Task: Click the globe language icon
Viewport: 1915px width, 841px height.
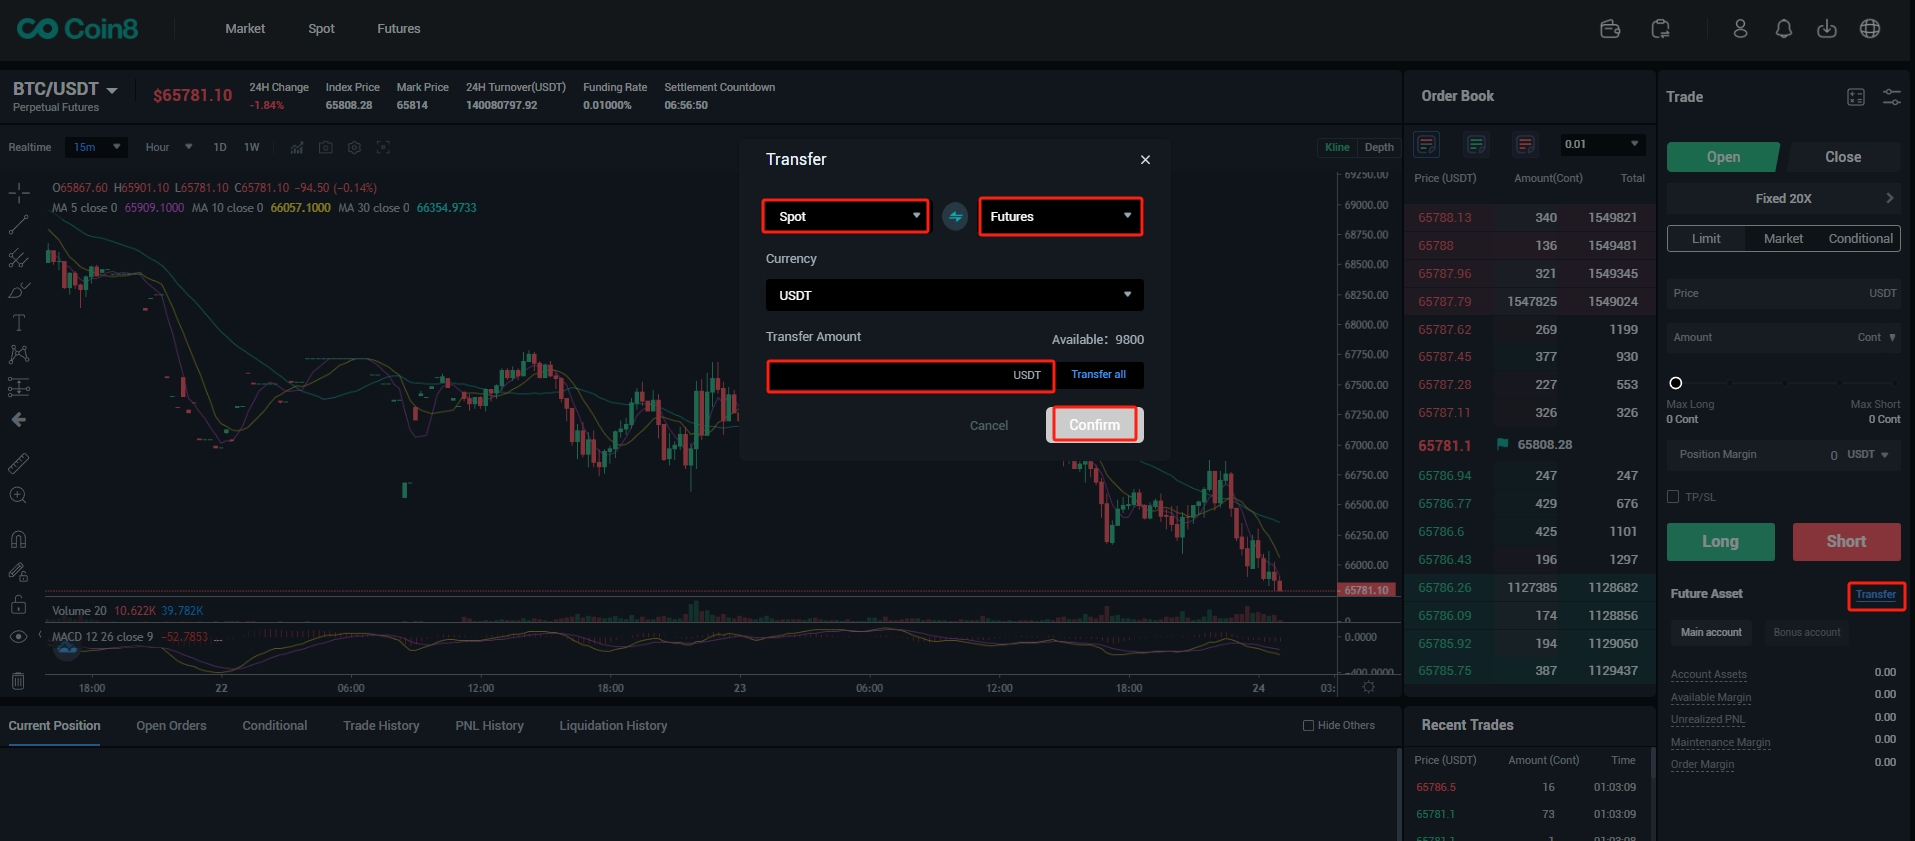Action: [x=1869, y=29]
